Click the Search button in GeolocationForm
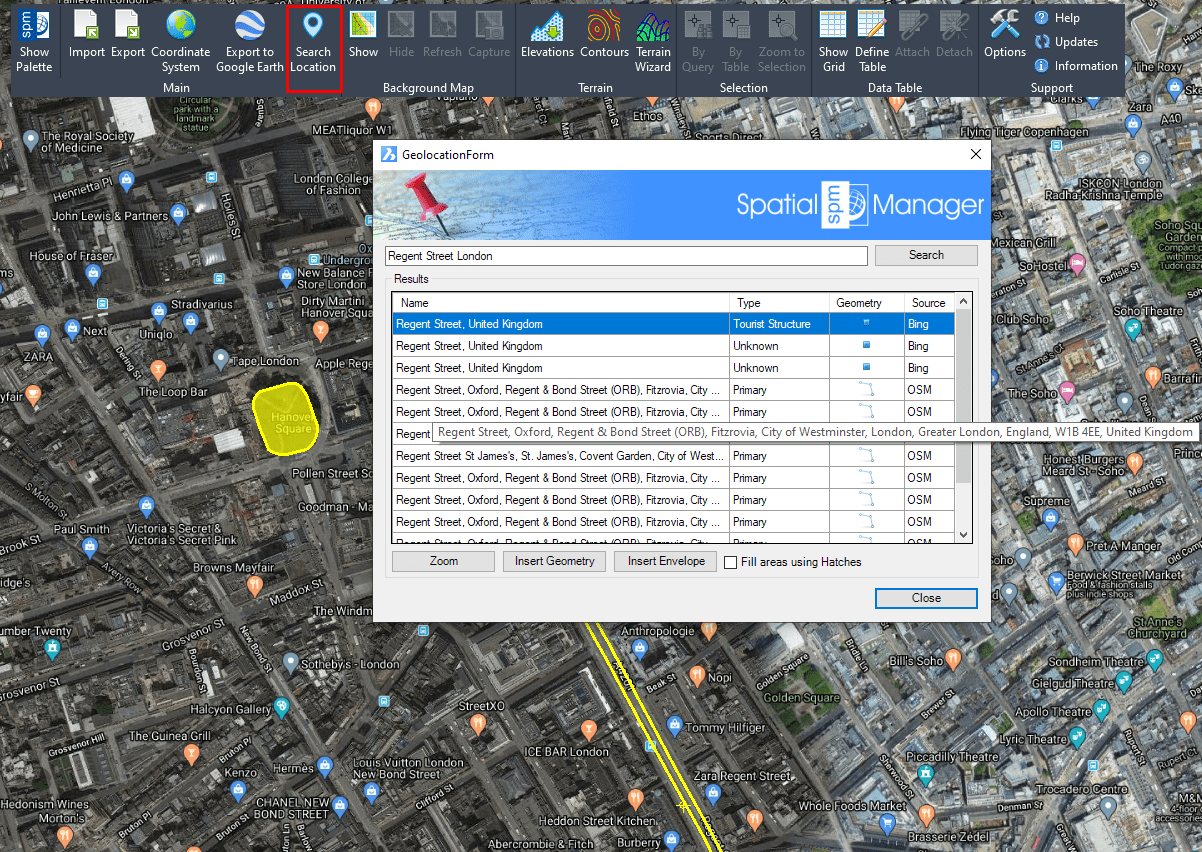The image size is (1202, 852). coord(926,255)
